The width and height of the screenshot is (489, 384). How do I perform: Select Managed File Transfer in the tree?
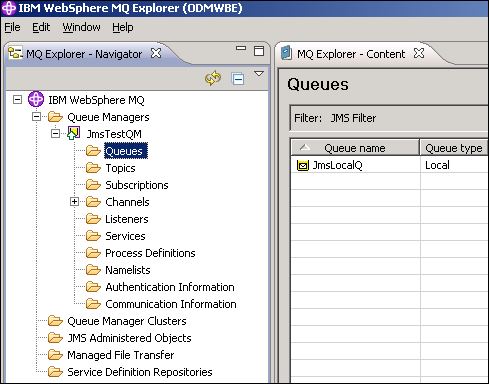point(121,355)
